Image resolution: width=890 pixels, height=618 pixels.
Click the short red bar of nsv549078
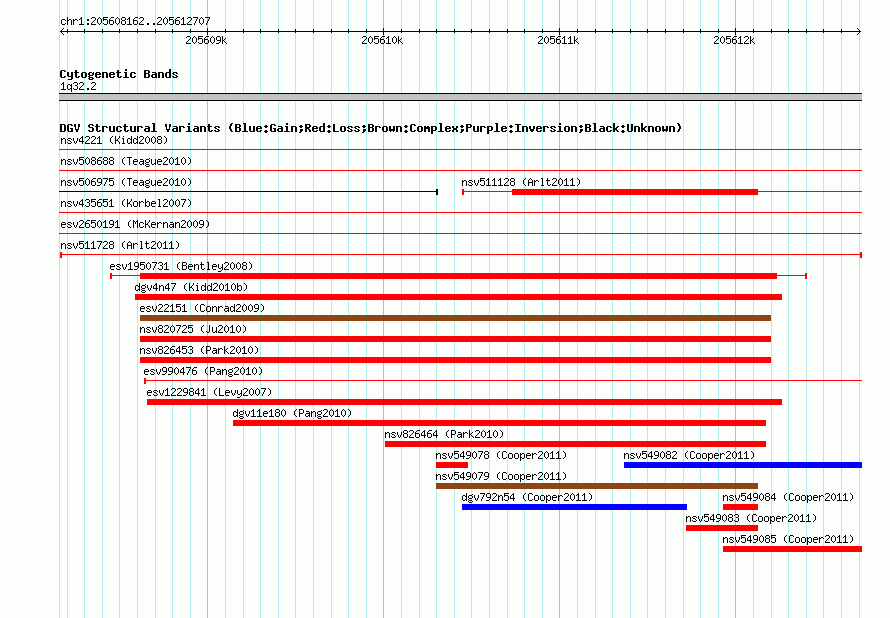pyautogui.click(x=452, y=465)
